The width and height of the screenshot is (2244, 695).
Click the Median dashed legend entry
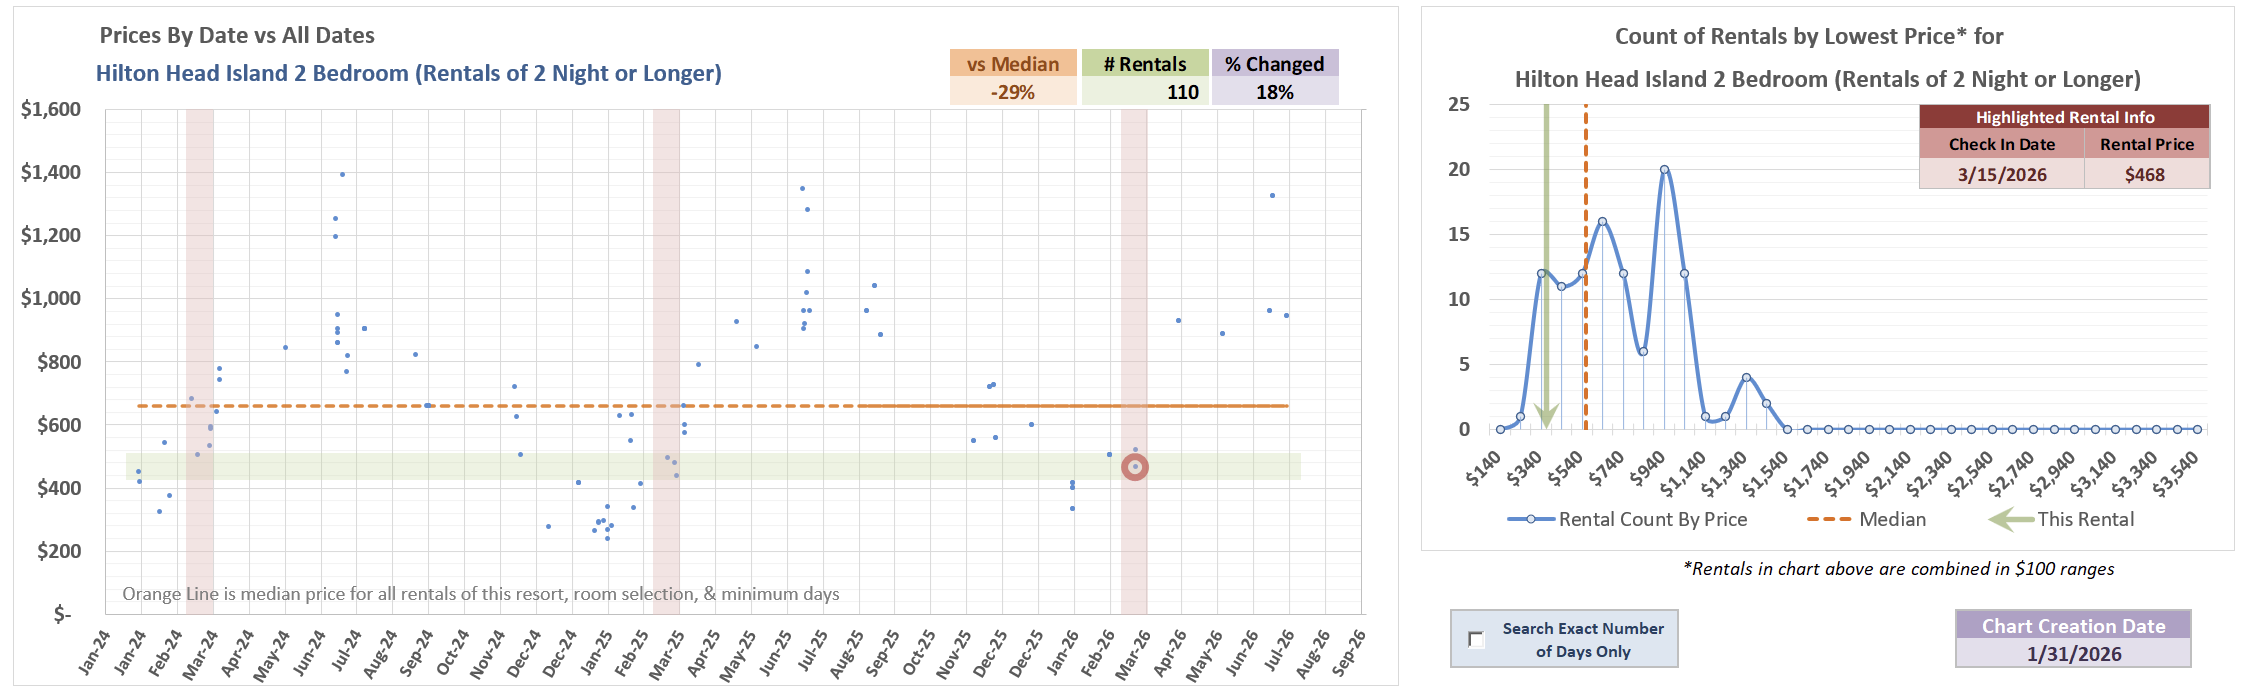[1866, 519]
